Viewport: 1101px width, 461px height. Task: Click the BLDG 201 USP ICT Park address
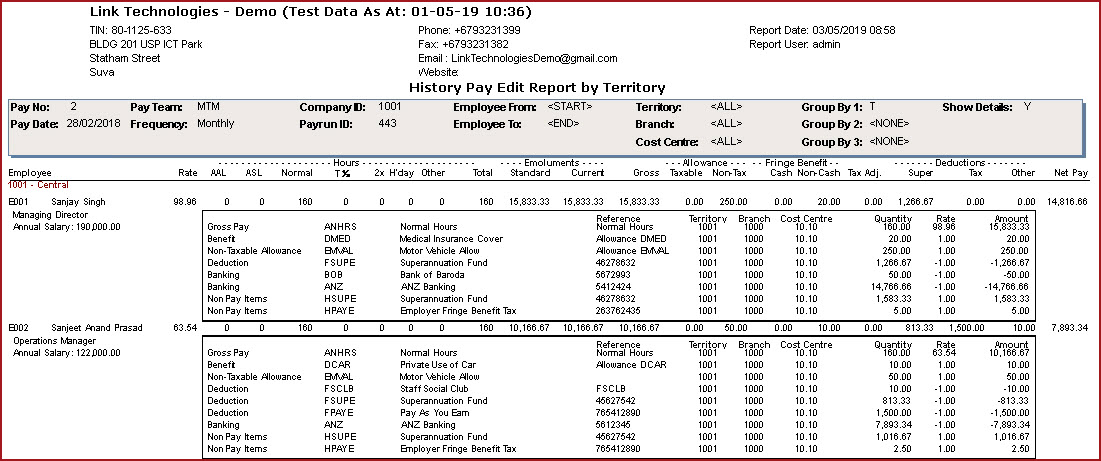(146, 44)
